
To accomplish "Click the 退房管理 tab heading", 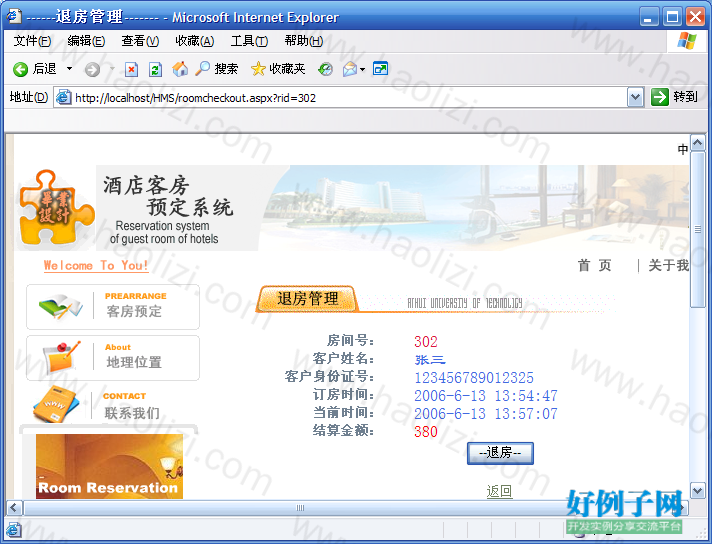I will tap(307, 299).
